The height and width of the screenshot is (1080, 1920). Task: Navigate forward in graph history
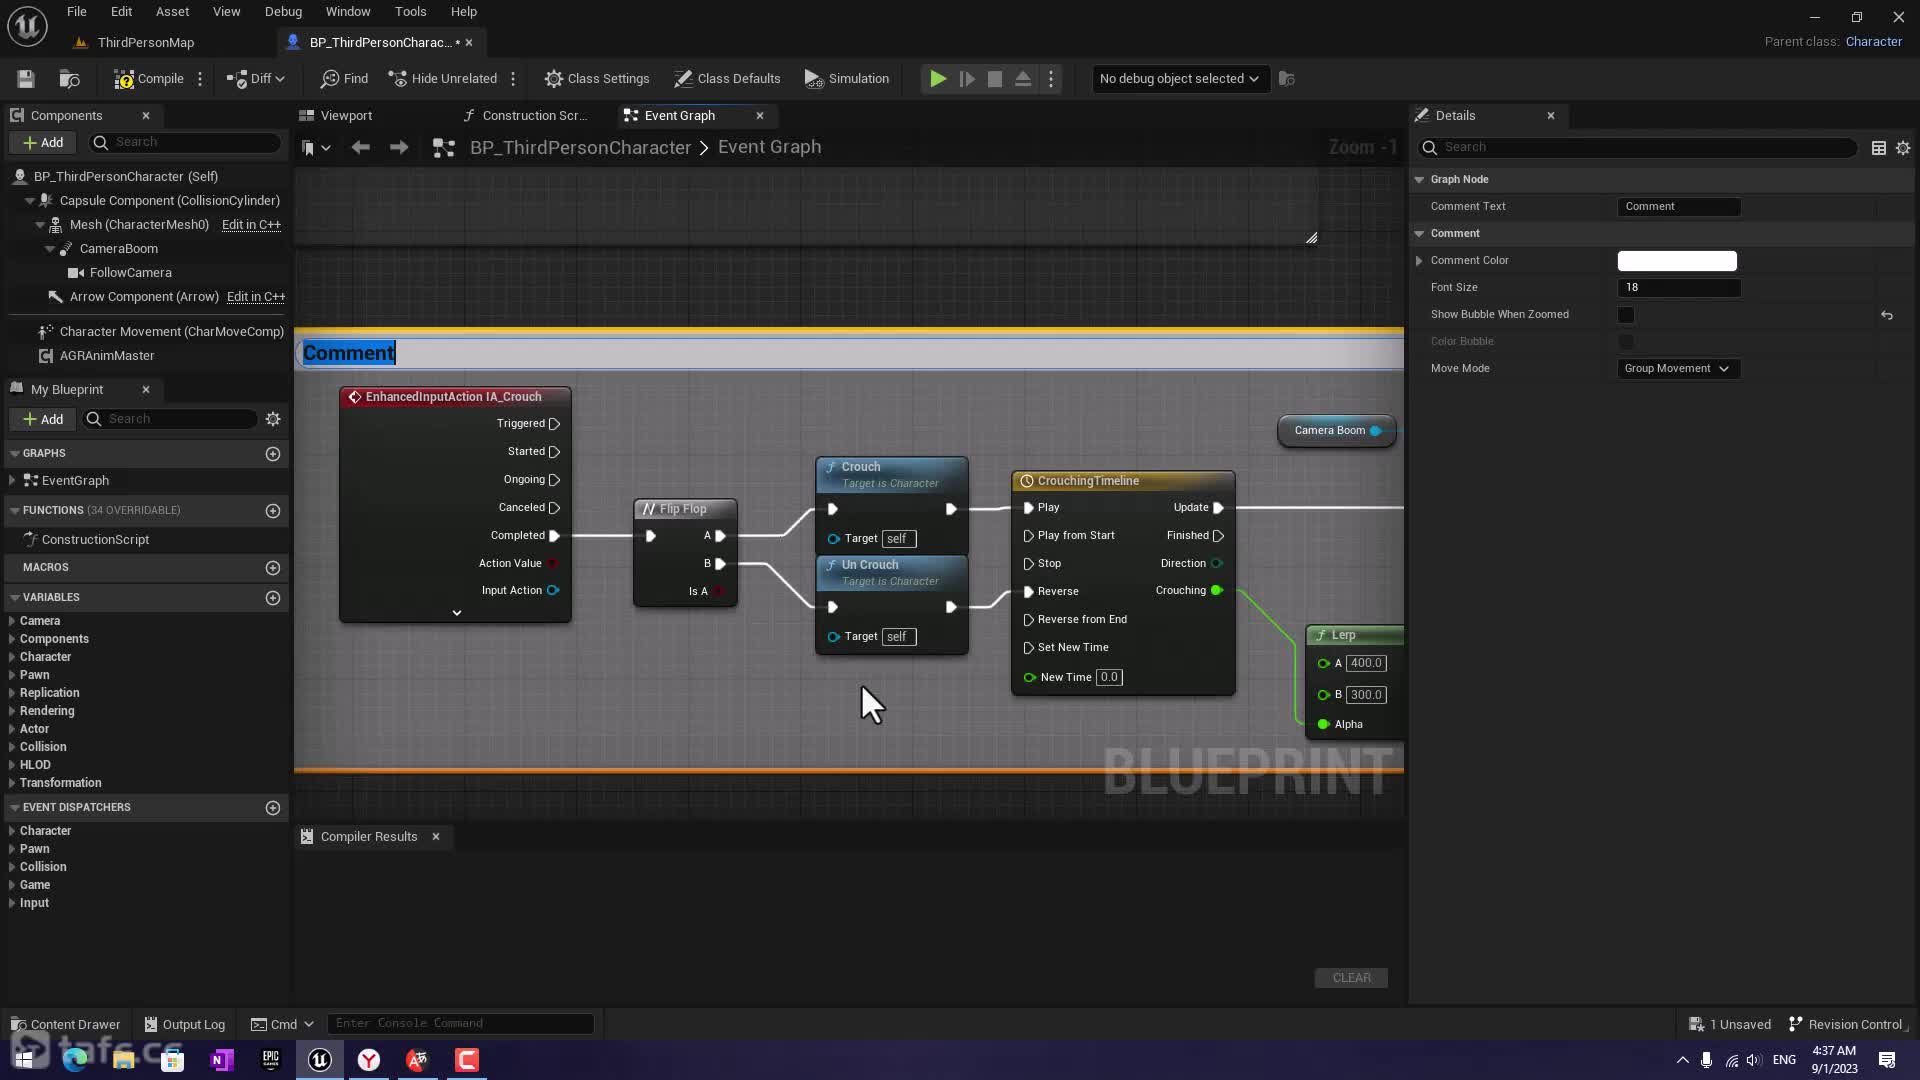tap(399, 148)
